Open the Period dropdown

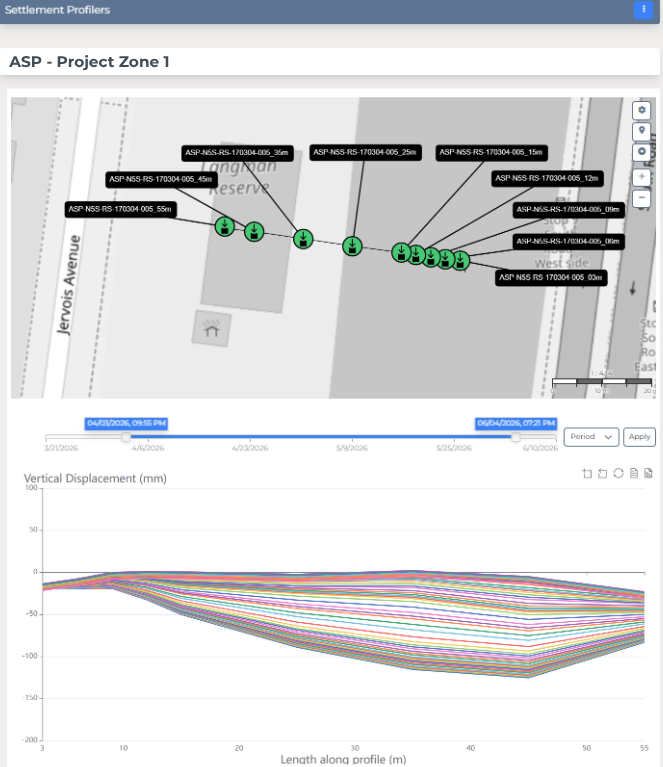(x=591, y=437)
